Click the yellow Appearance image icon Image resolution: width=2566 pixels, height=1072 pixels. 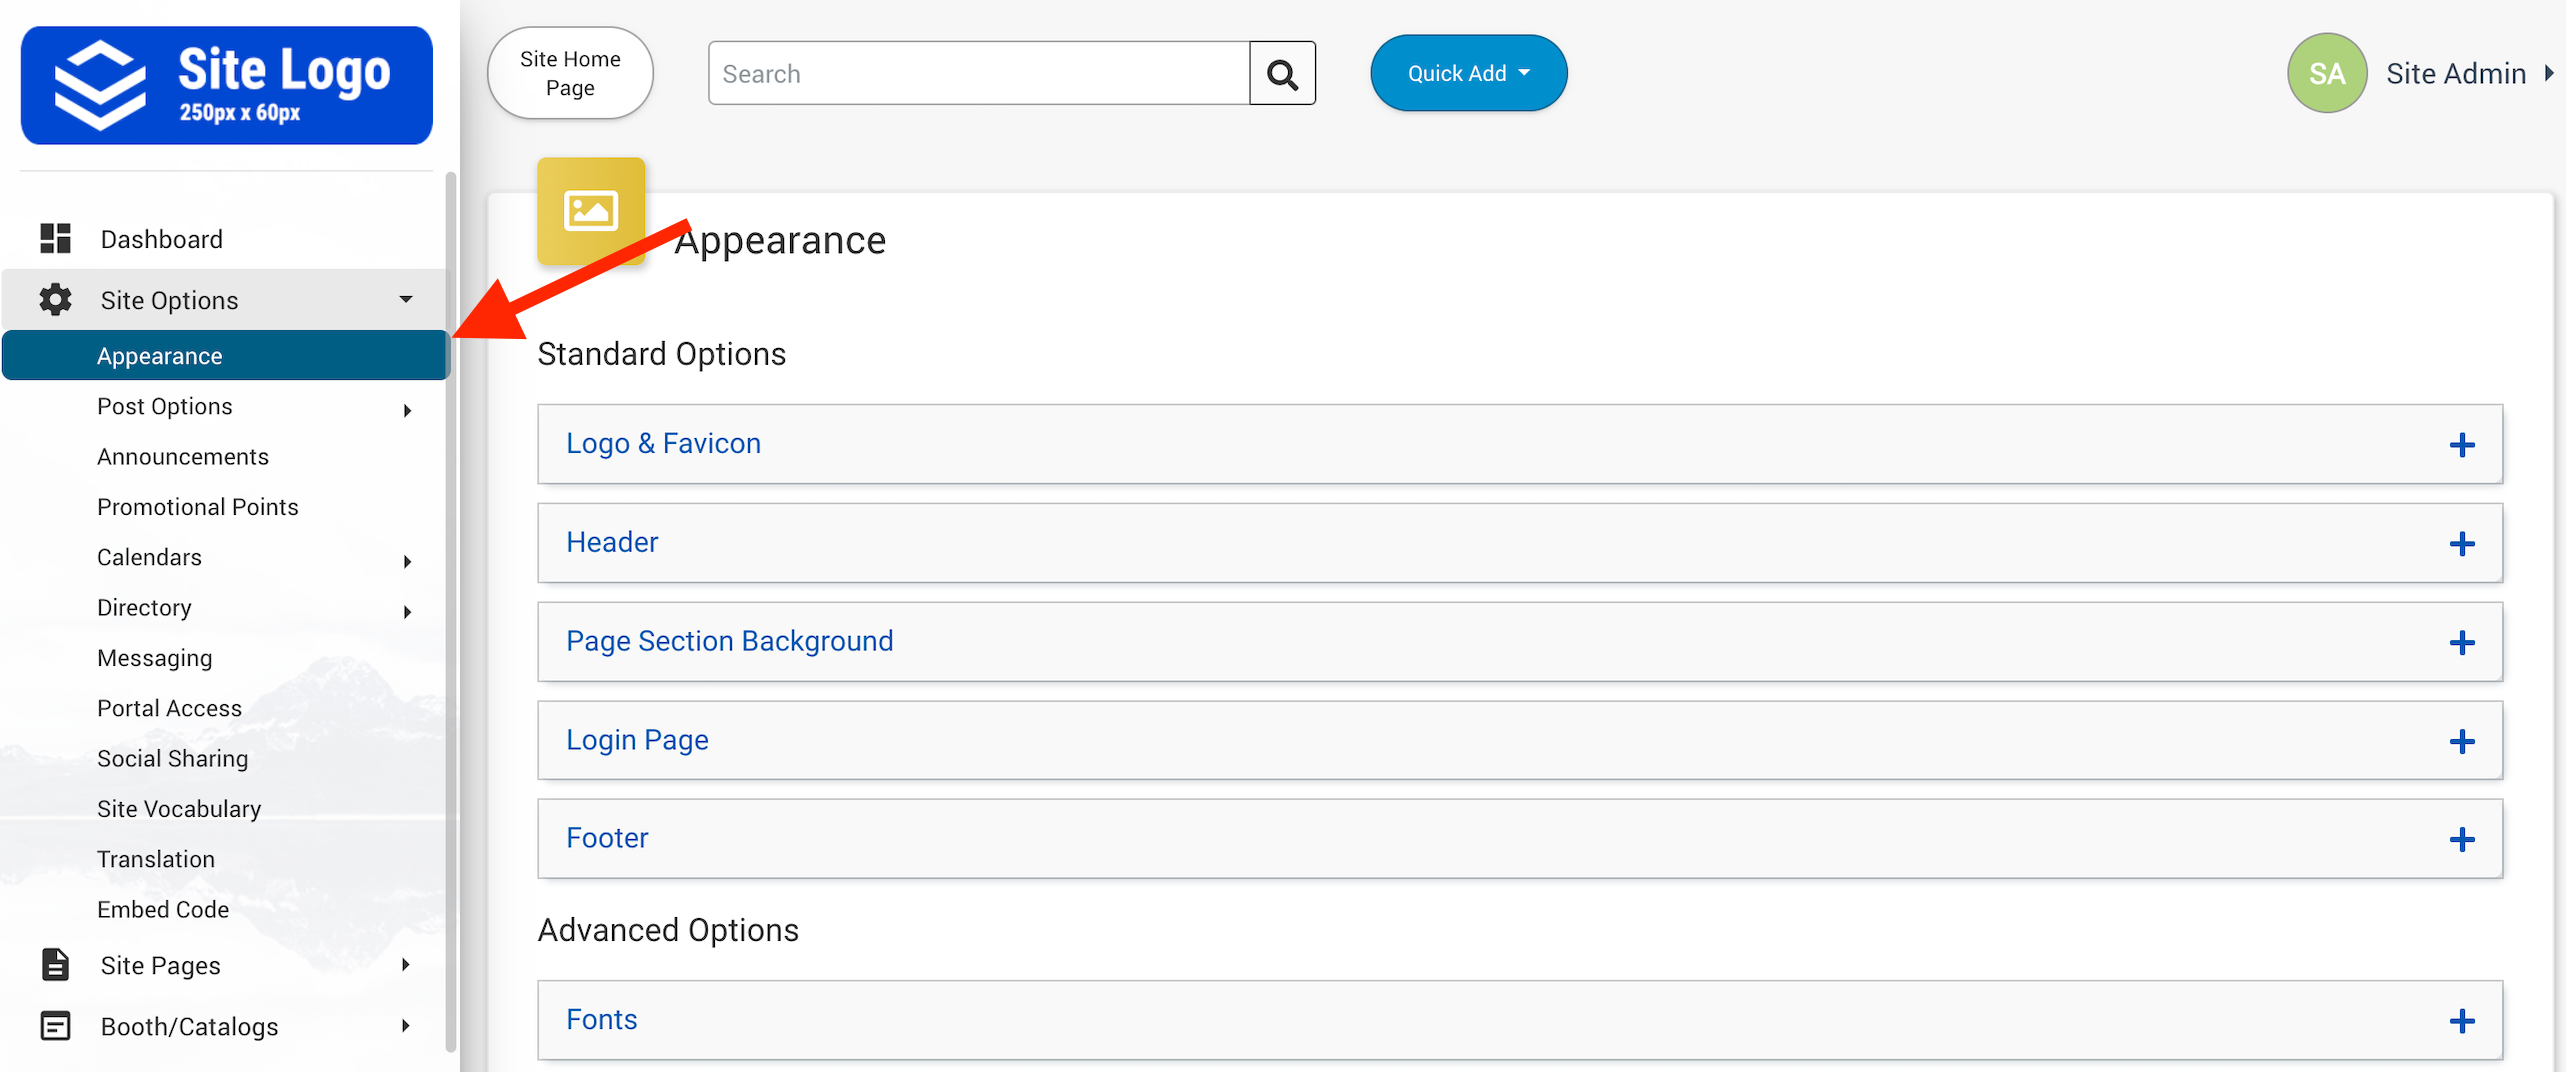point(590,211)
